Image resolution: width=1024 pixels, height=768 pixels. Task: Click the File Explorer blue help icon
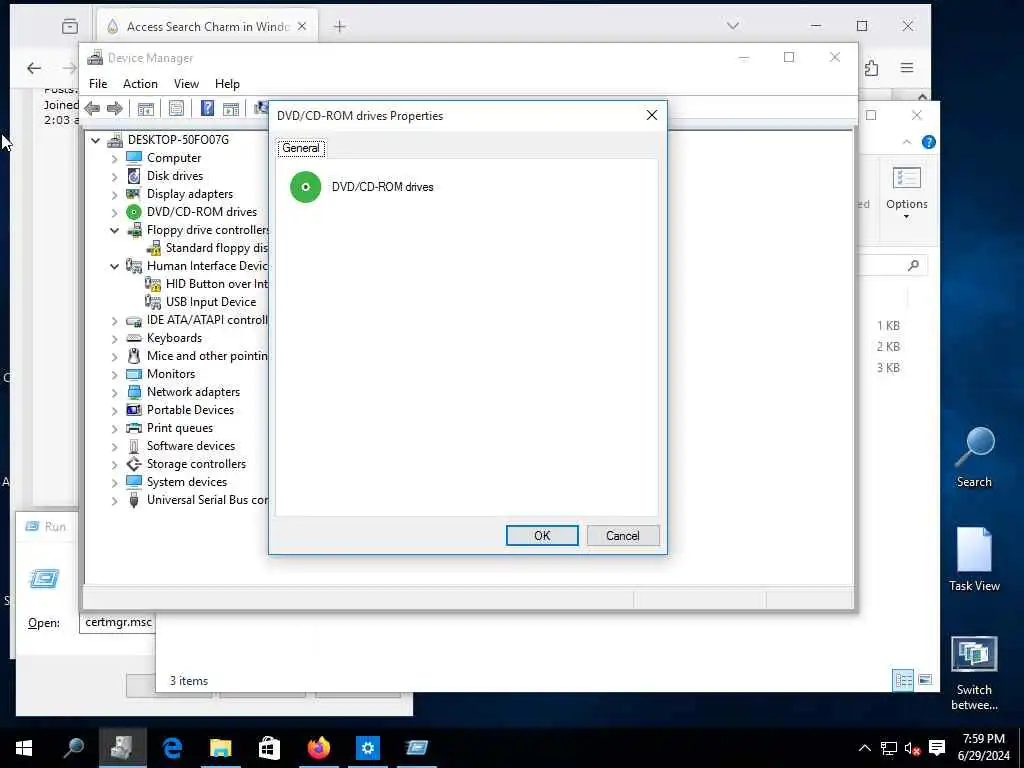pos(928,142)
